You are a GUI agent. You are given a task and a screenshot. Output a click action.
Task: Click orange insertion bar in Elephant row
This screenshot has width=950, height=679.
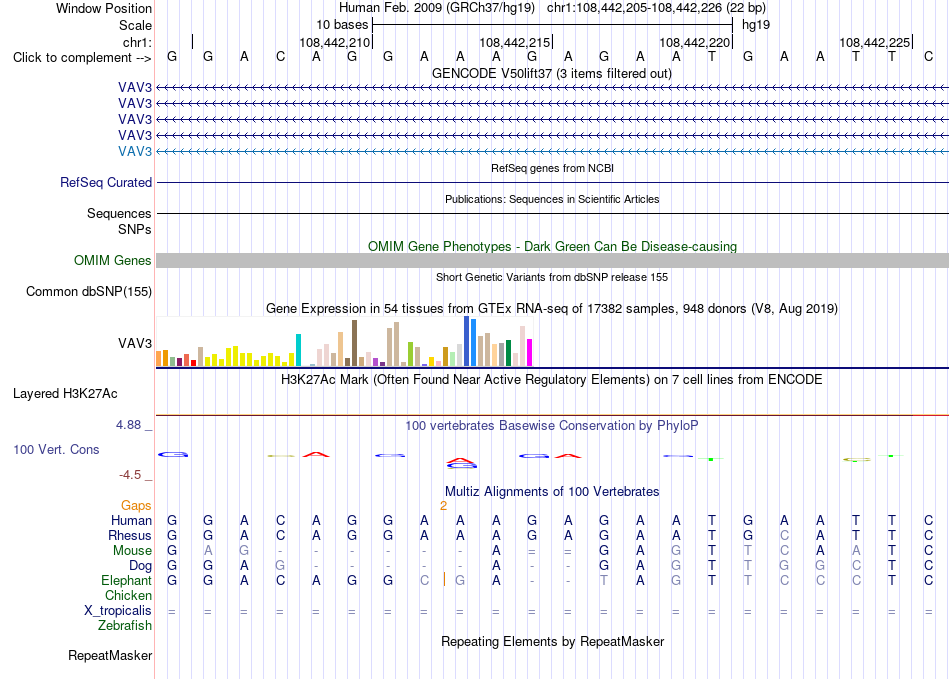point(444,579)
